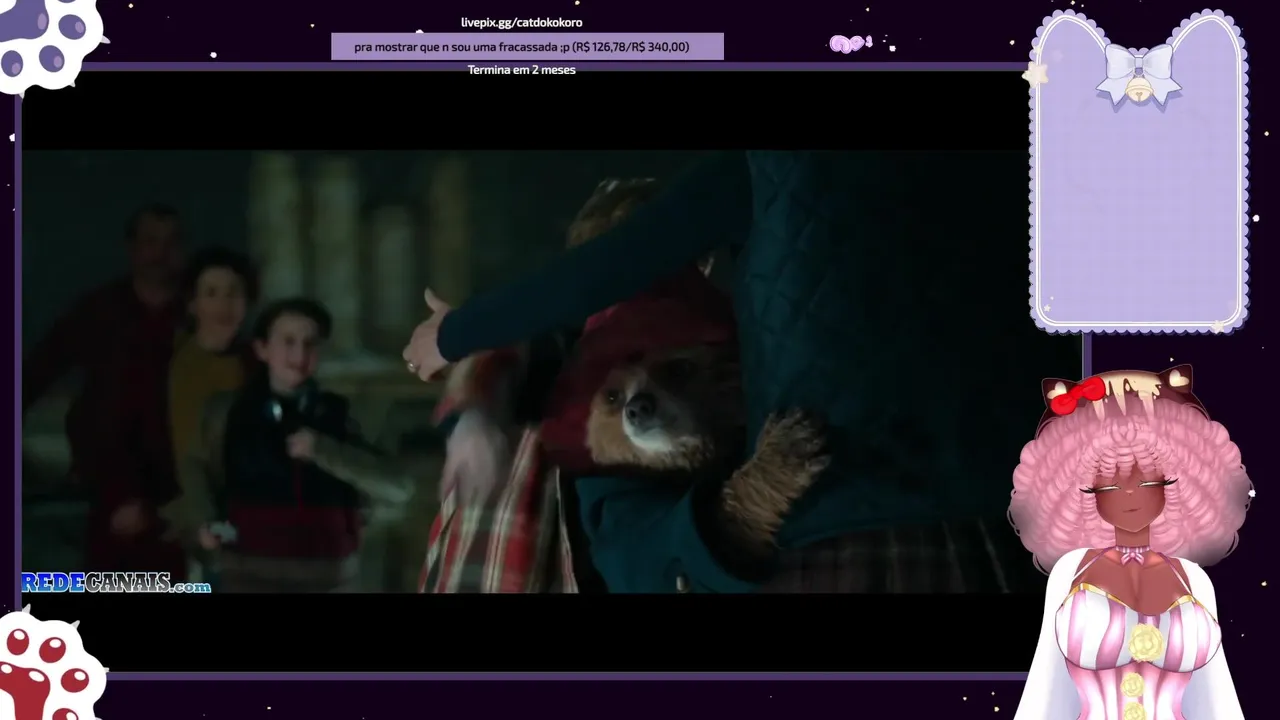
Task: Click the pink-haired VTuber avatar
Action: point(1131,544)
